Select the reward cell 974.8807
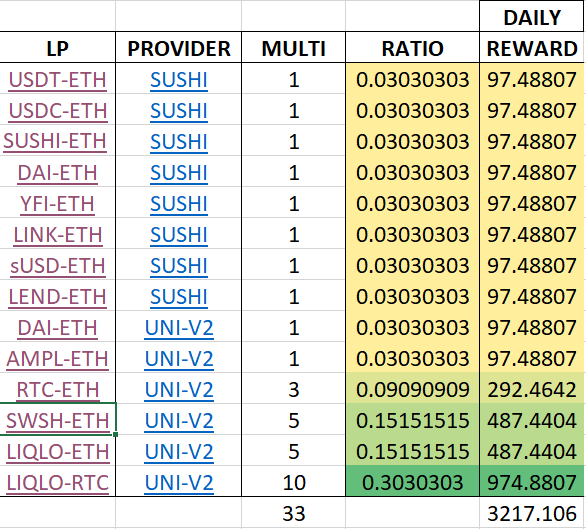 (x=532, y=481)
